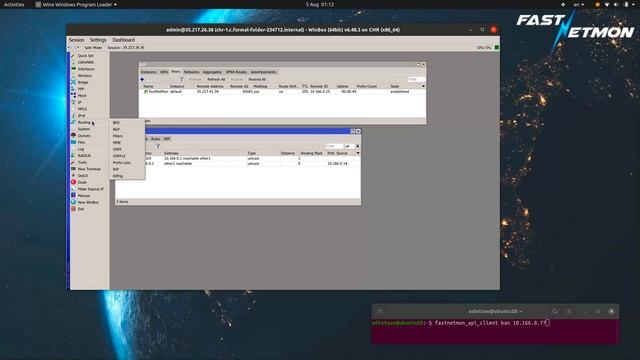Click the Find field in BGP window
The image size is (640, 360).
point(416,79)
